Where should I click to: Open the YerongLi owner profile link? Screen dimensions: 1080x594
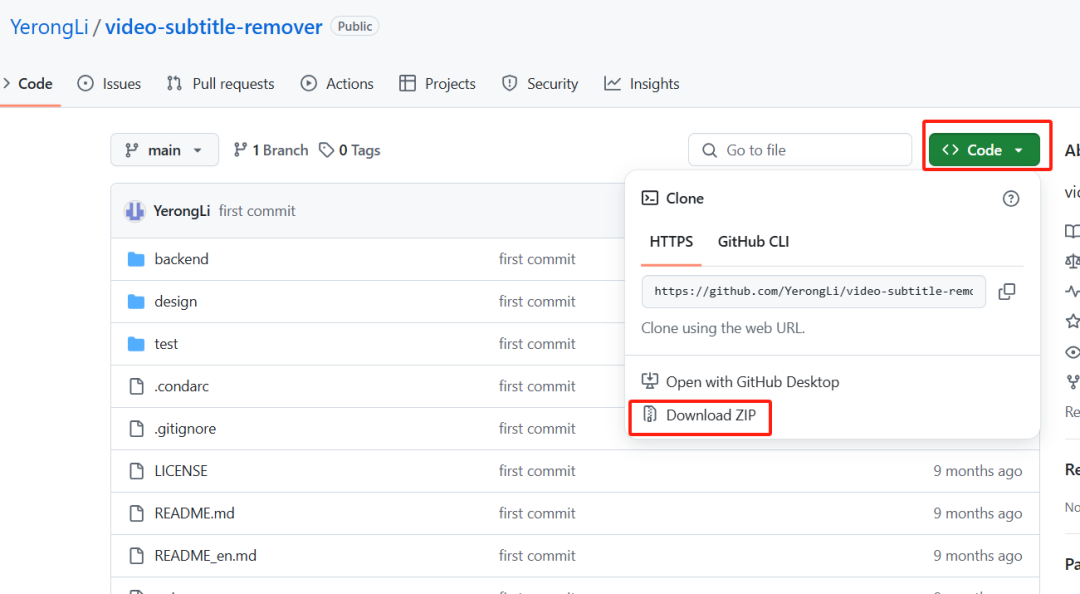49,27
